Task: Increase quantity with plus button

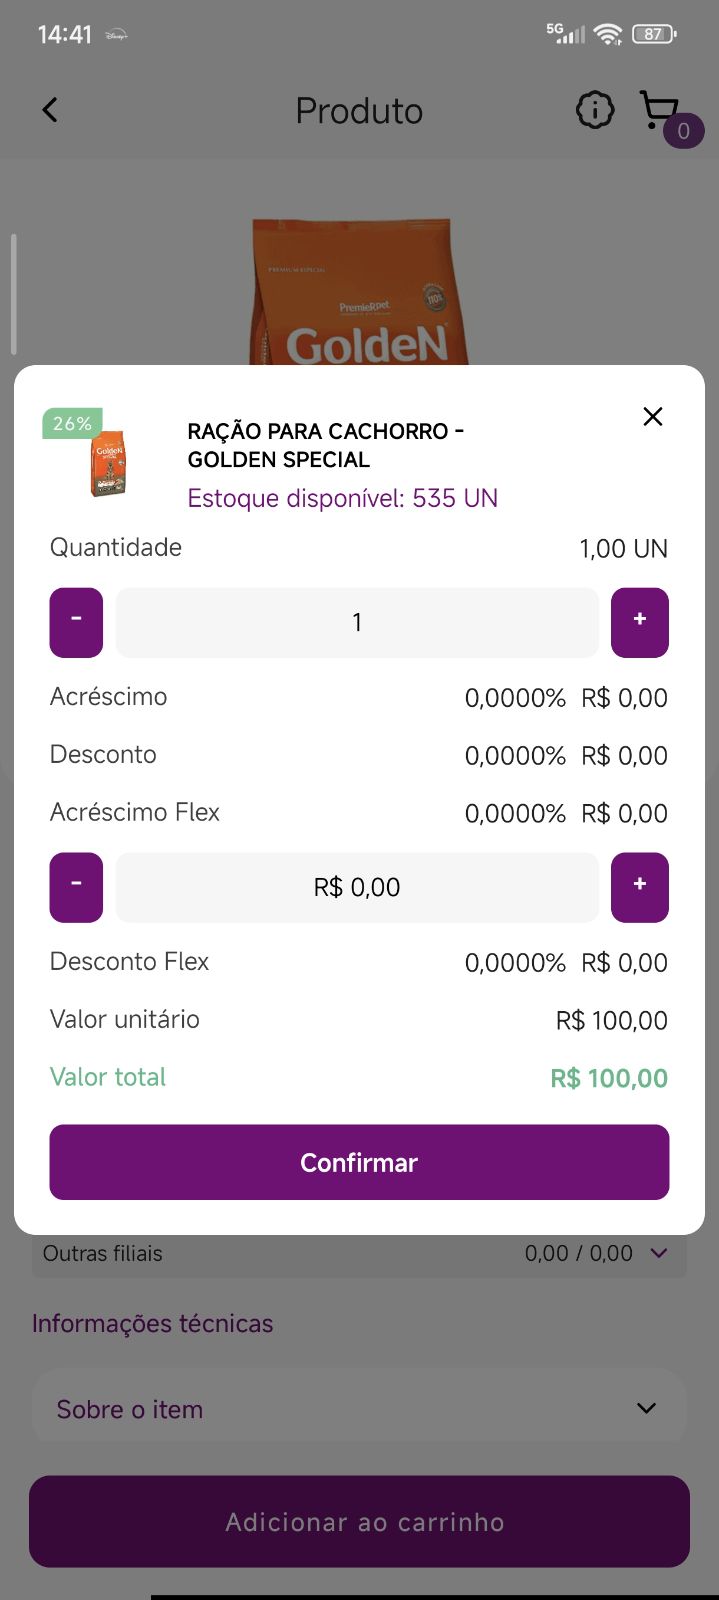Action: tap(640, 622)
